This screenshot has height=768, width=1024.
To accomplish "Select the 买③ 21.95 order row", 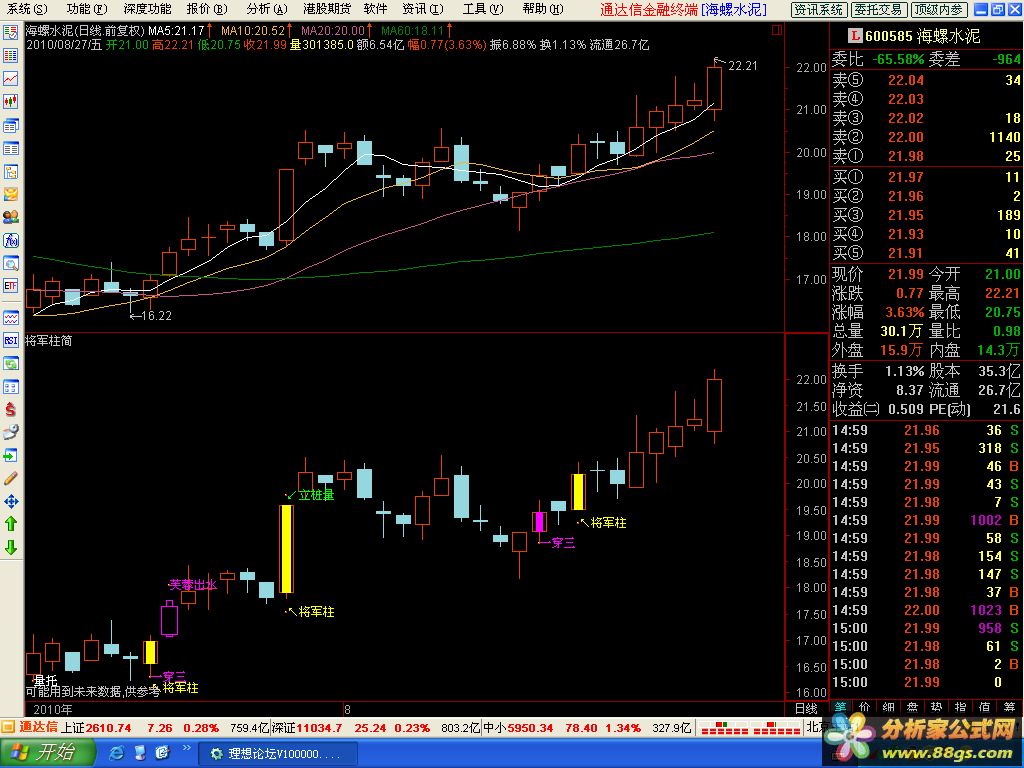I will tap(926, 215).
